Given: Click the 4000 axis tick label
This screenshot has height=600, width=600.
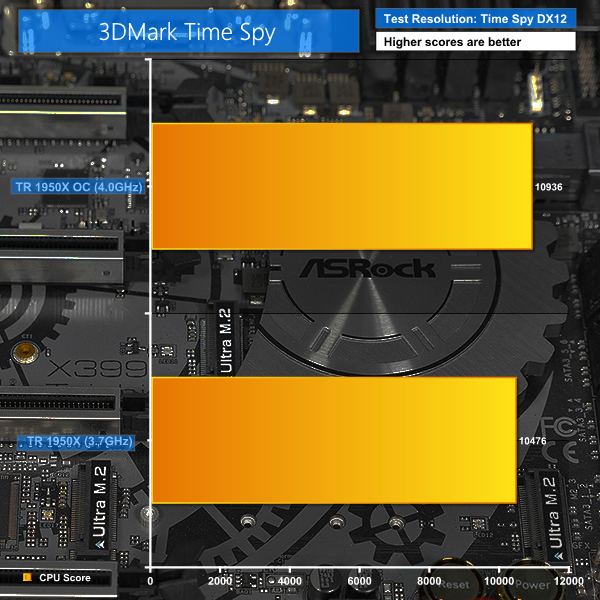Looking at the screenshot, I should pyautogui.click(x=290, y=581).
